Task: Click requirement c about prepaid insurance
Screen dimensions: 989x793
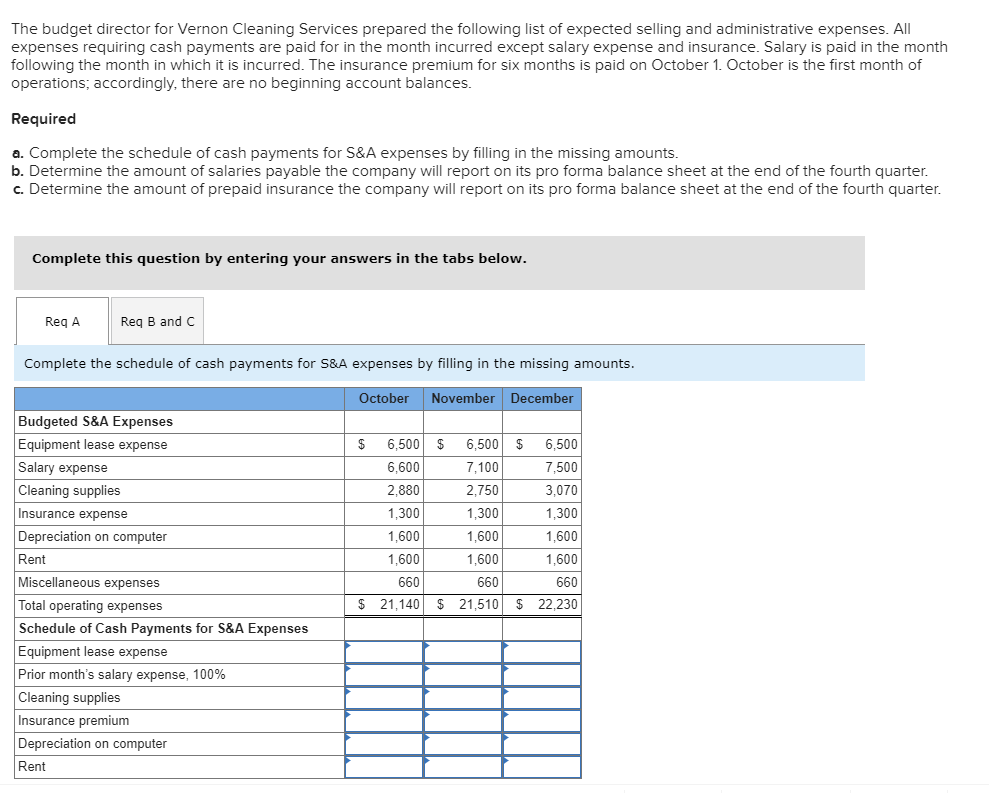Action: pos(476,189)
